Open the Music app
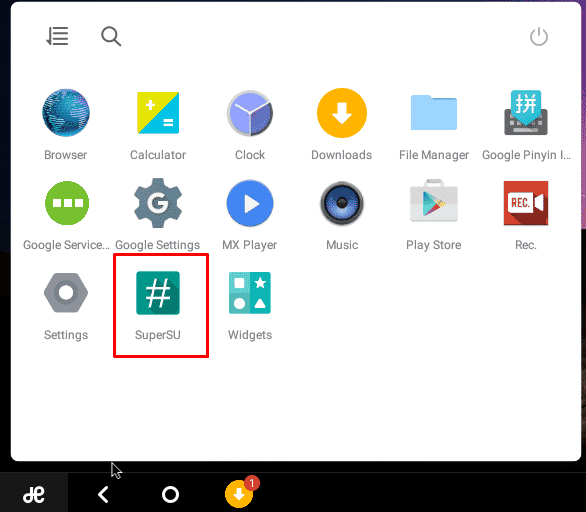 pyautogui.click(x=342, y=203)
